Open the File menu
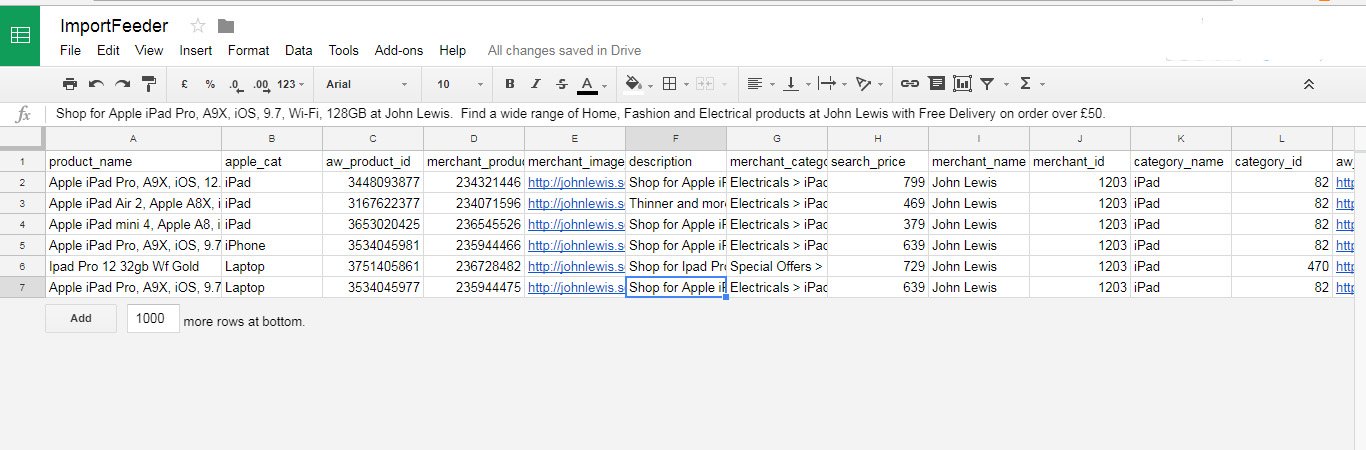 70,50
